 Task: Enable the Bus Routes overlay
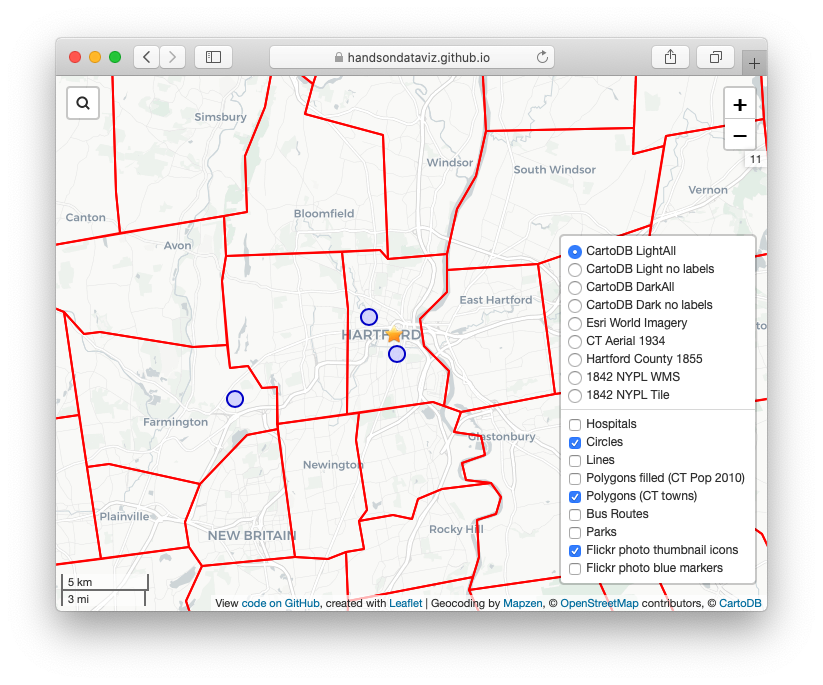point(575,514)
